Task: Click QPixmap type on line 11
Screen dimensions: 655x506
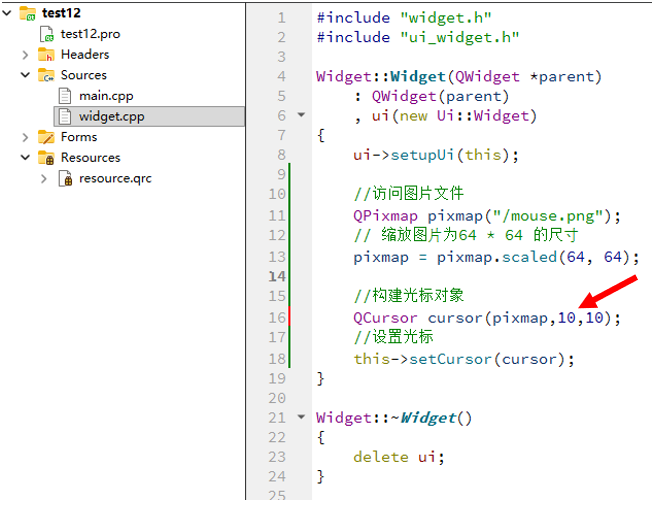Action: coord(385,216)
